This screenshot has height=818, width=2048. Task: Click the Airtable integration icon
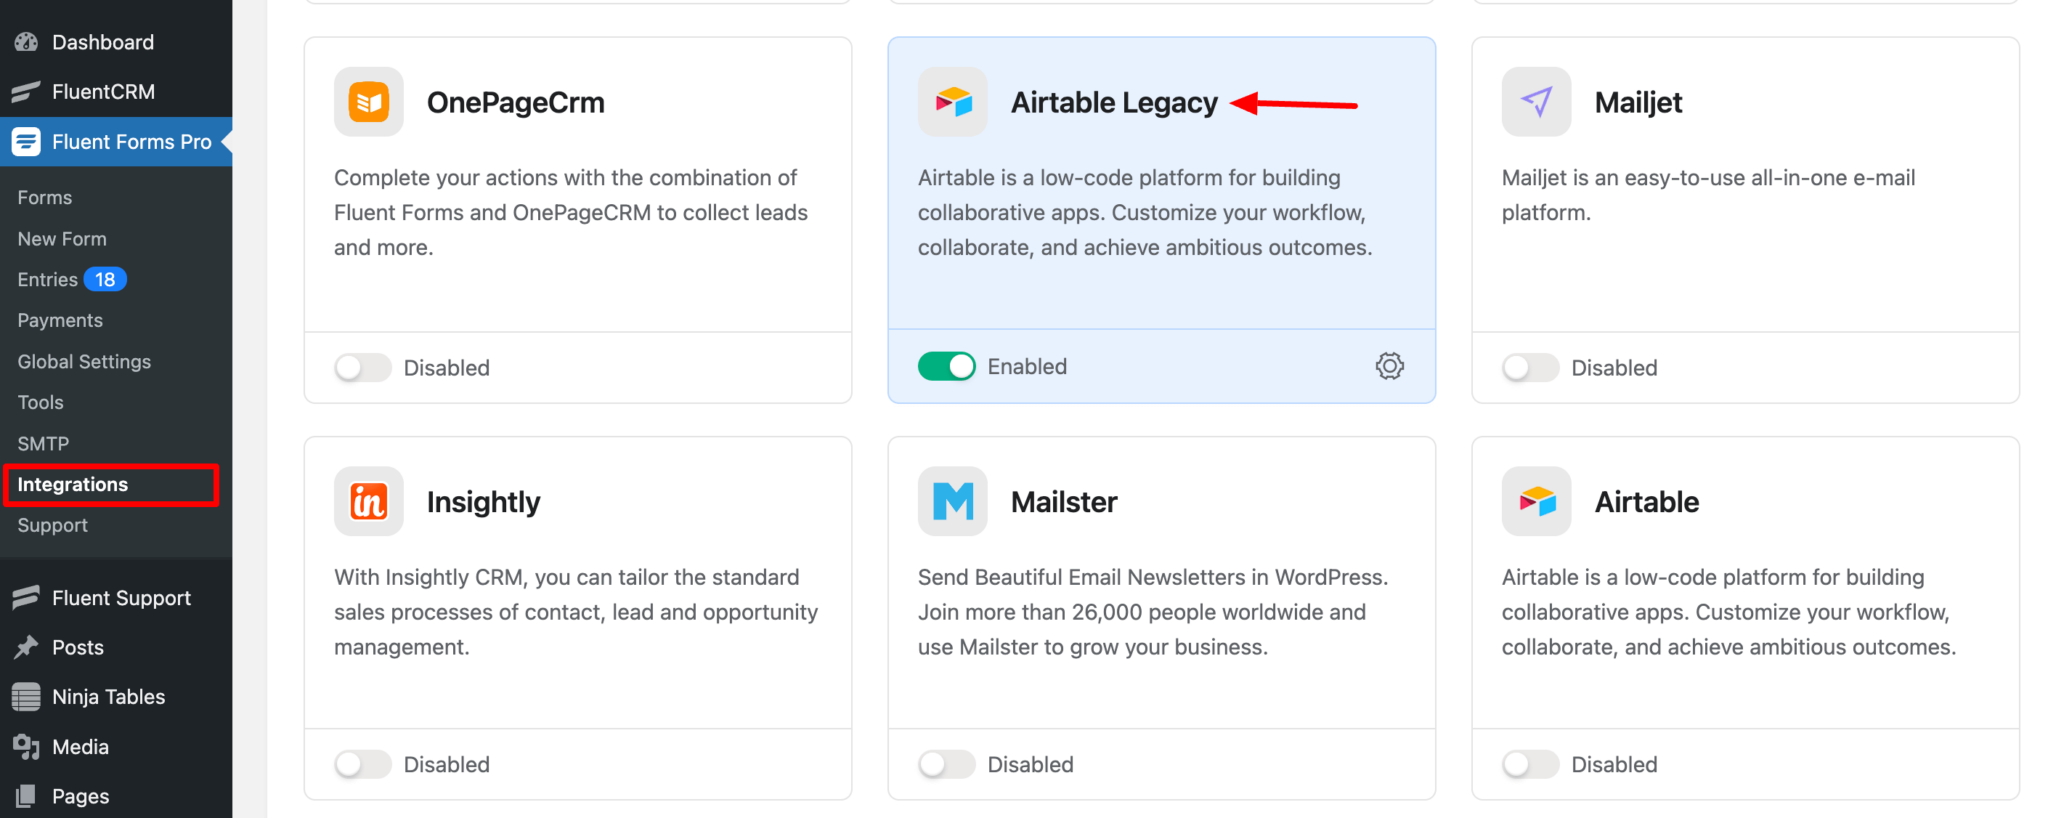pos(1535,501)
